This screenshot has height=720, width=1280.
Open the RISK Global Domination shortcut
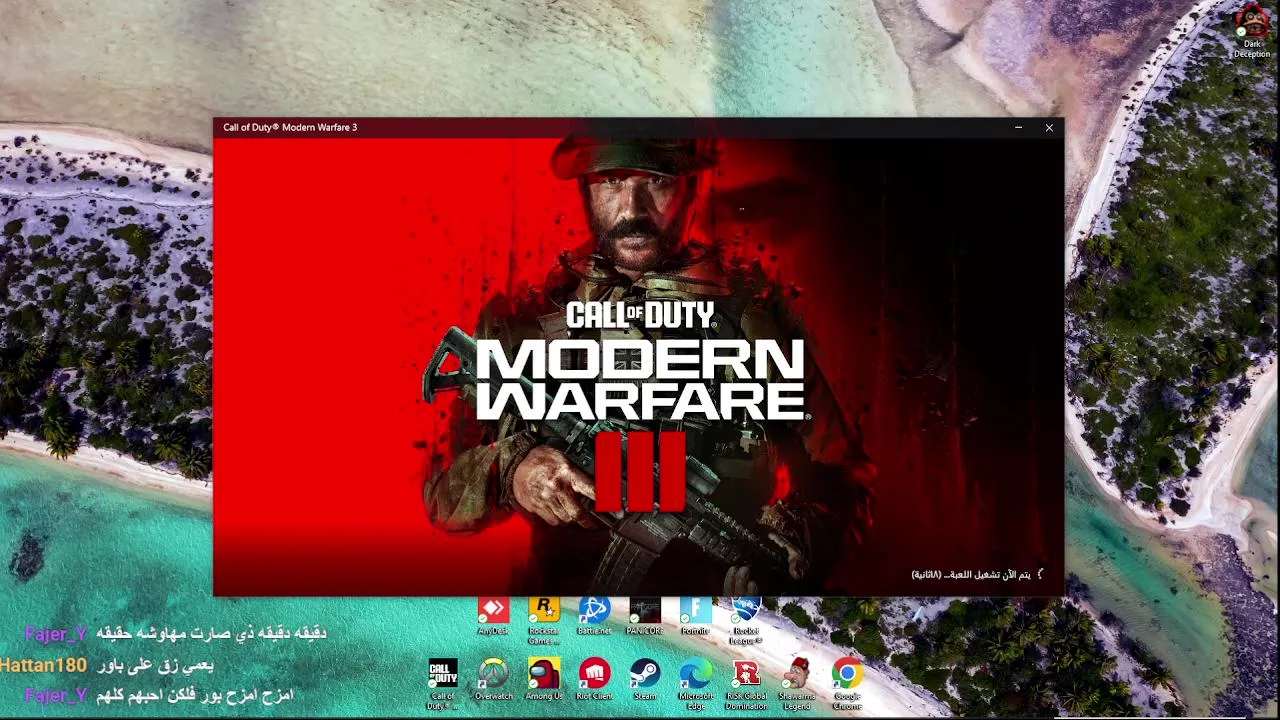746,682
